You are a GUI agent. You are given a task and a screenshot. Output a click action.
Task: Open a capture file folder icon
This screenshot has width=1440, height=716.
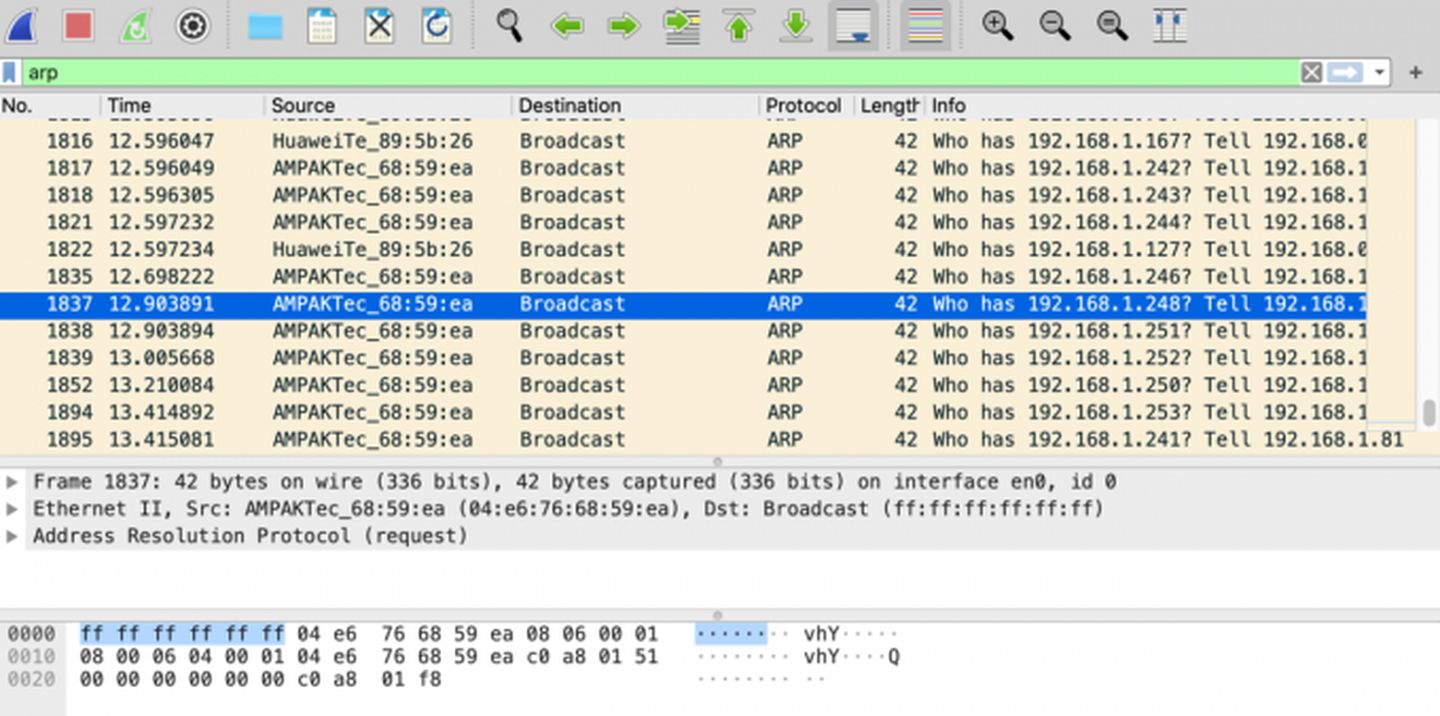[265, 26]
